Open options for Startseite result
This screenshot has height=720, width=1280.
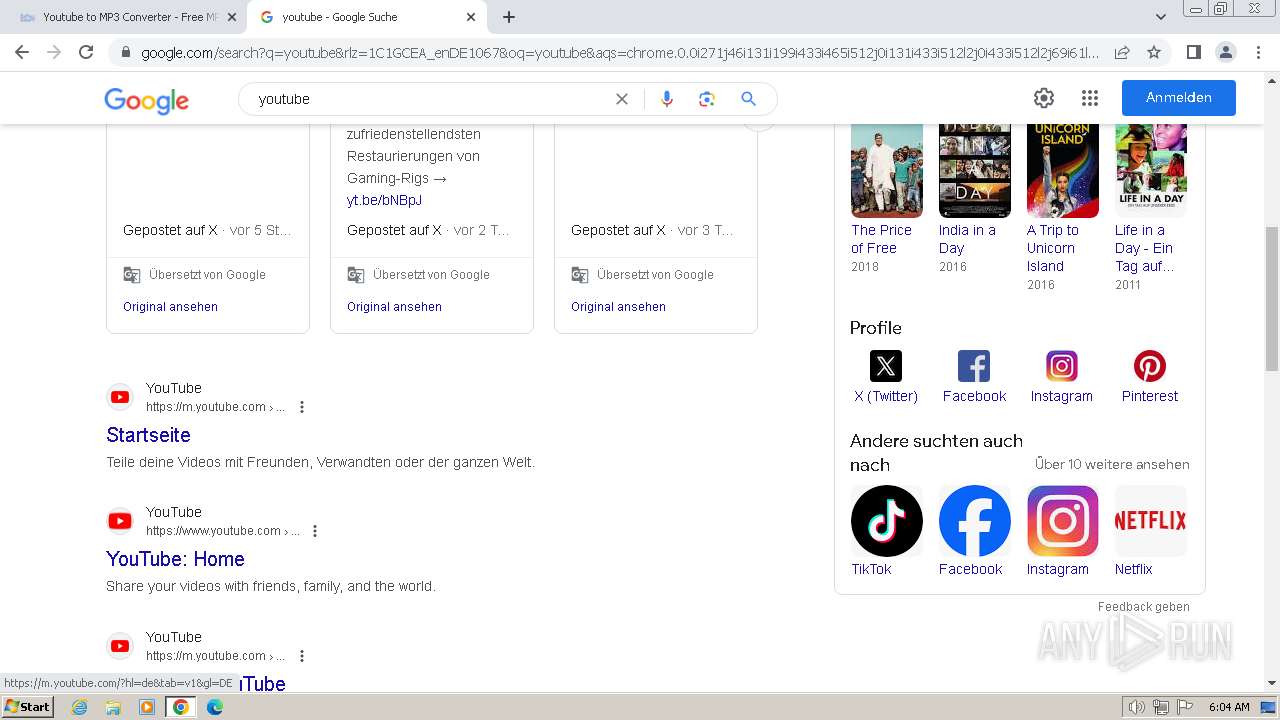point(302,407)
